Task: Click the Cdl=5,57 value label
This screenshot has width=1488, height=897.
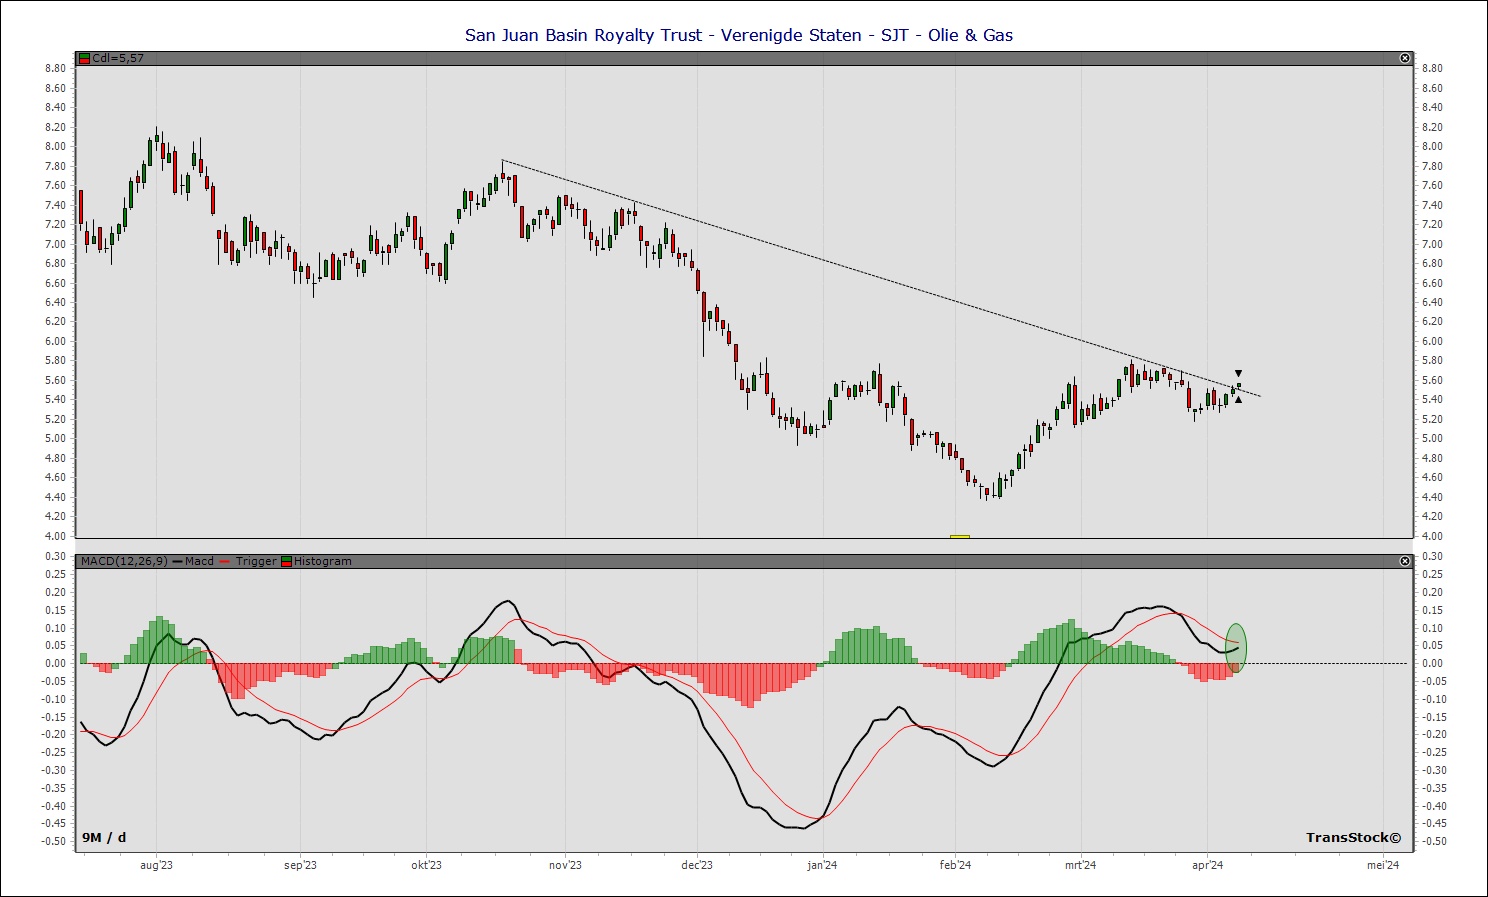Action: tap(118, 58)
